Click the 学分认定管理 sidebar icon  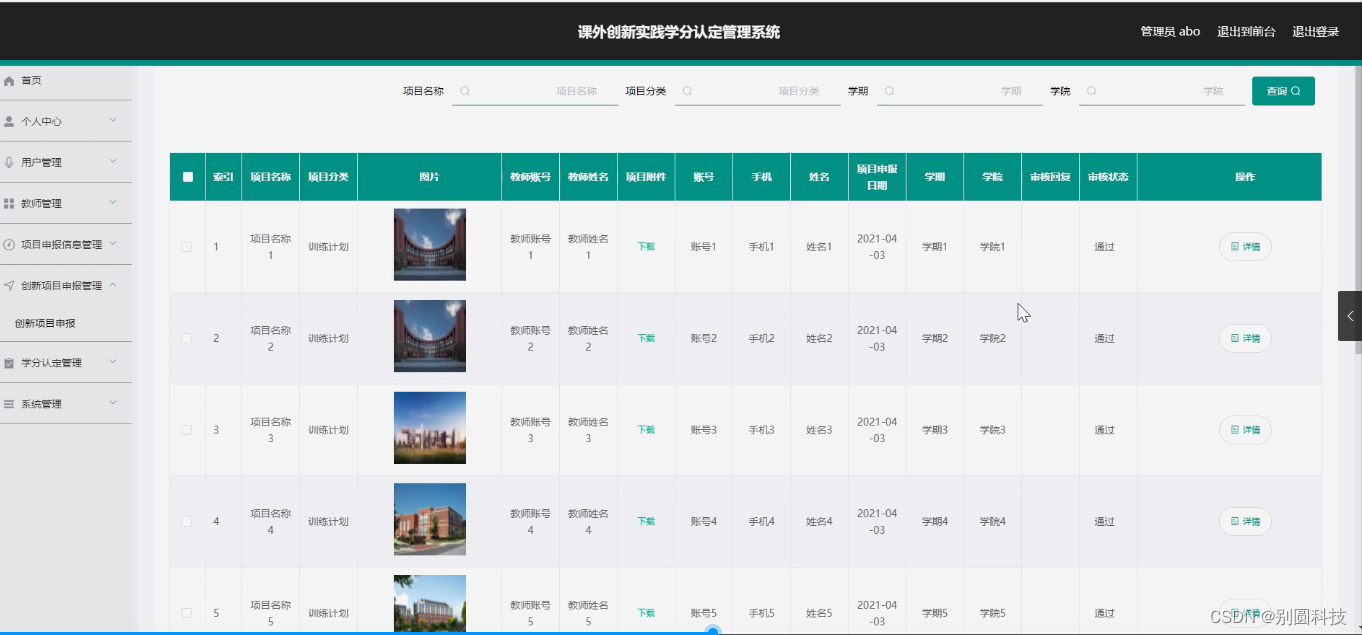(10, 363)
